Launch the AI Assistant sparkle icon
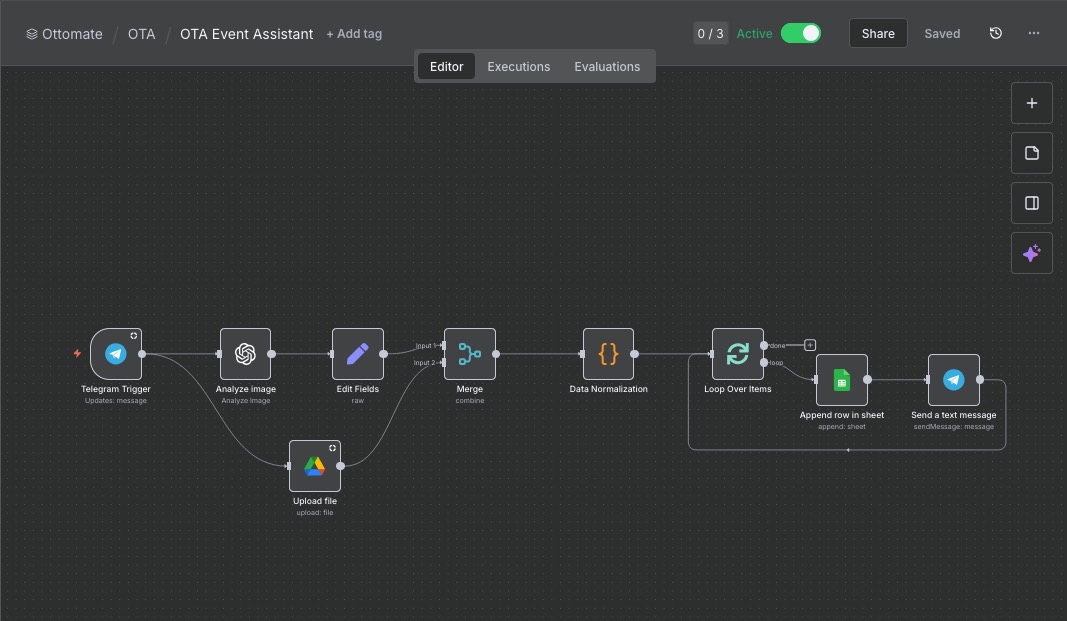1067x621 pixels. 1031,252
